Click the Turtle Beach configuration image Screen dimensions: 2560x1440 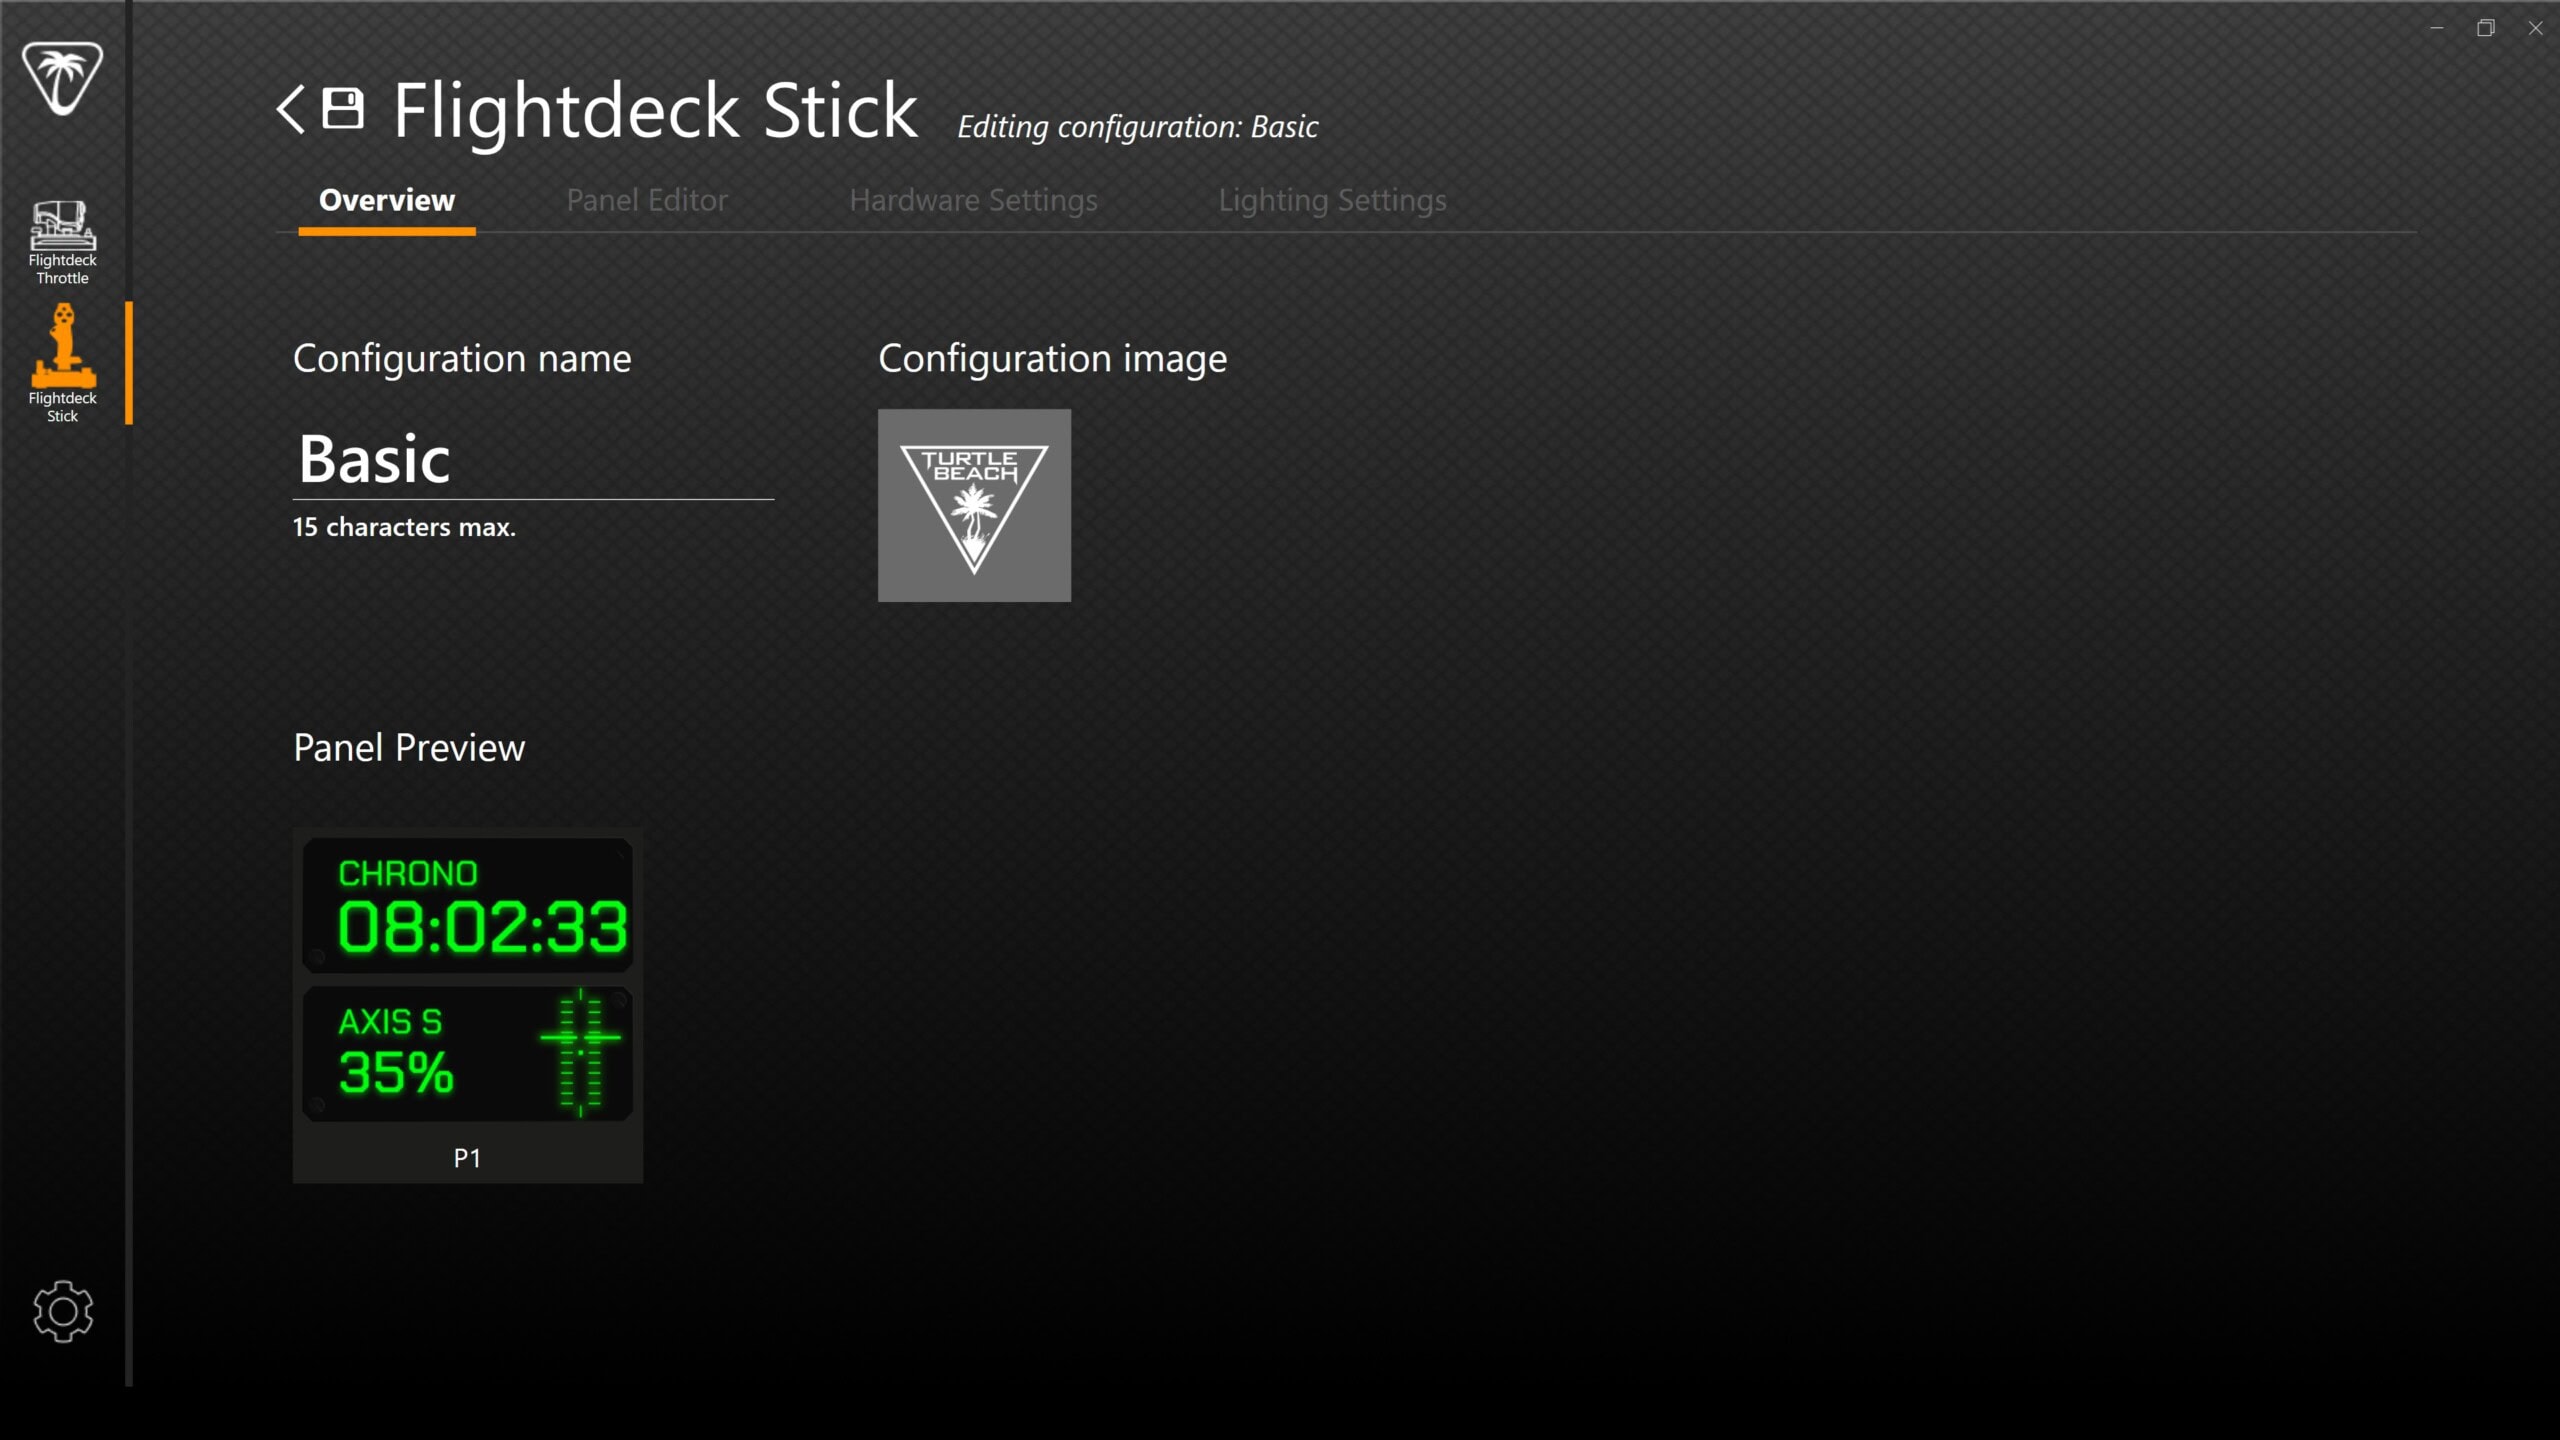click(974, 505)
